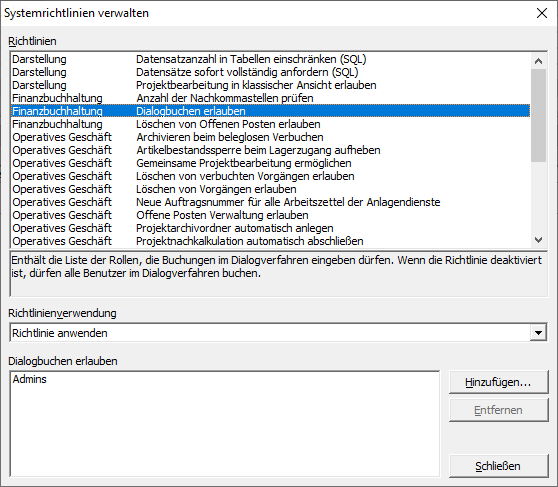The height and width of the screenshot is (487, 558).
Task: Choose 'Löschen von Vorgängen erlauben' policy
Action: (270, 189)
